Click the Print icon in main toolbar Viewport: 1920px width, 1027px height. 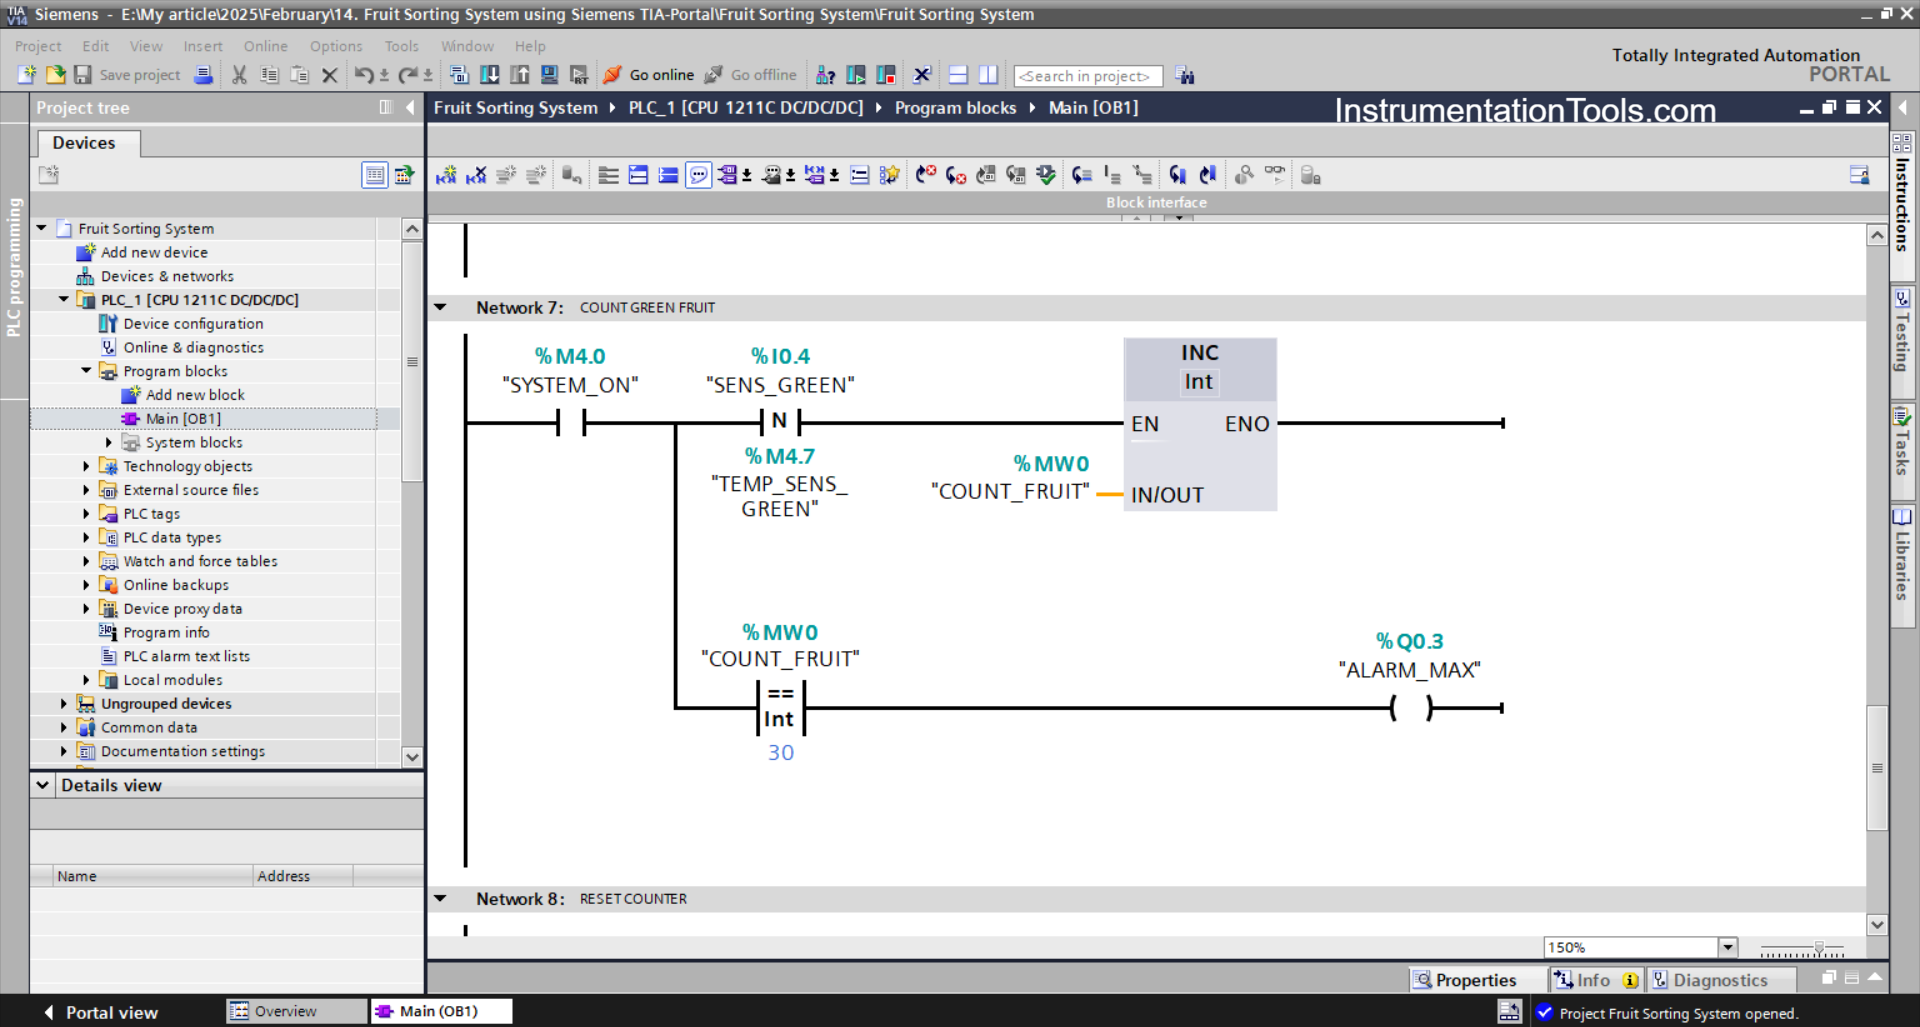pos(203,75)
